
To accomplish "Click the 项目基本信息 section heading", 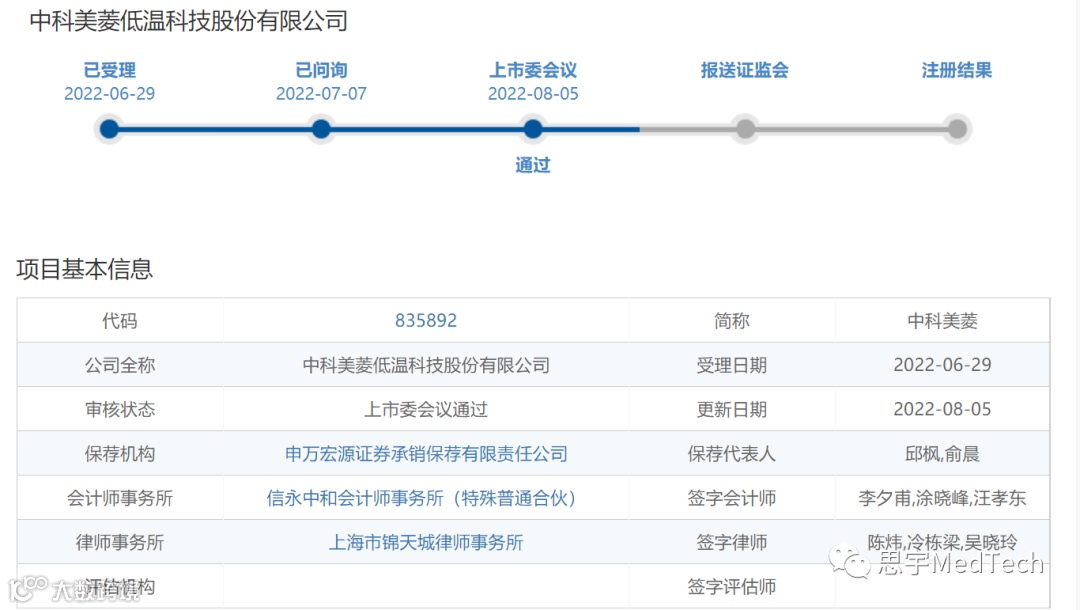I will [x=84, y=269].
